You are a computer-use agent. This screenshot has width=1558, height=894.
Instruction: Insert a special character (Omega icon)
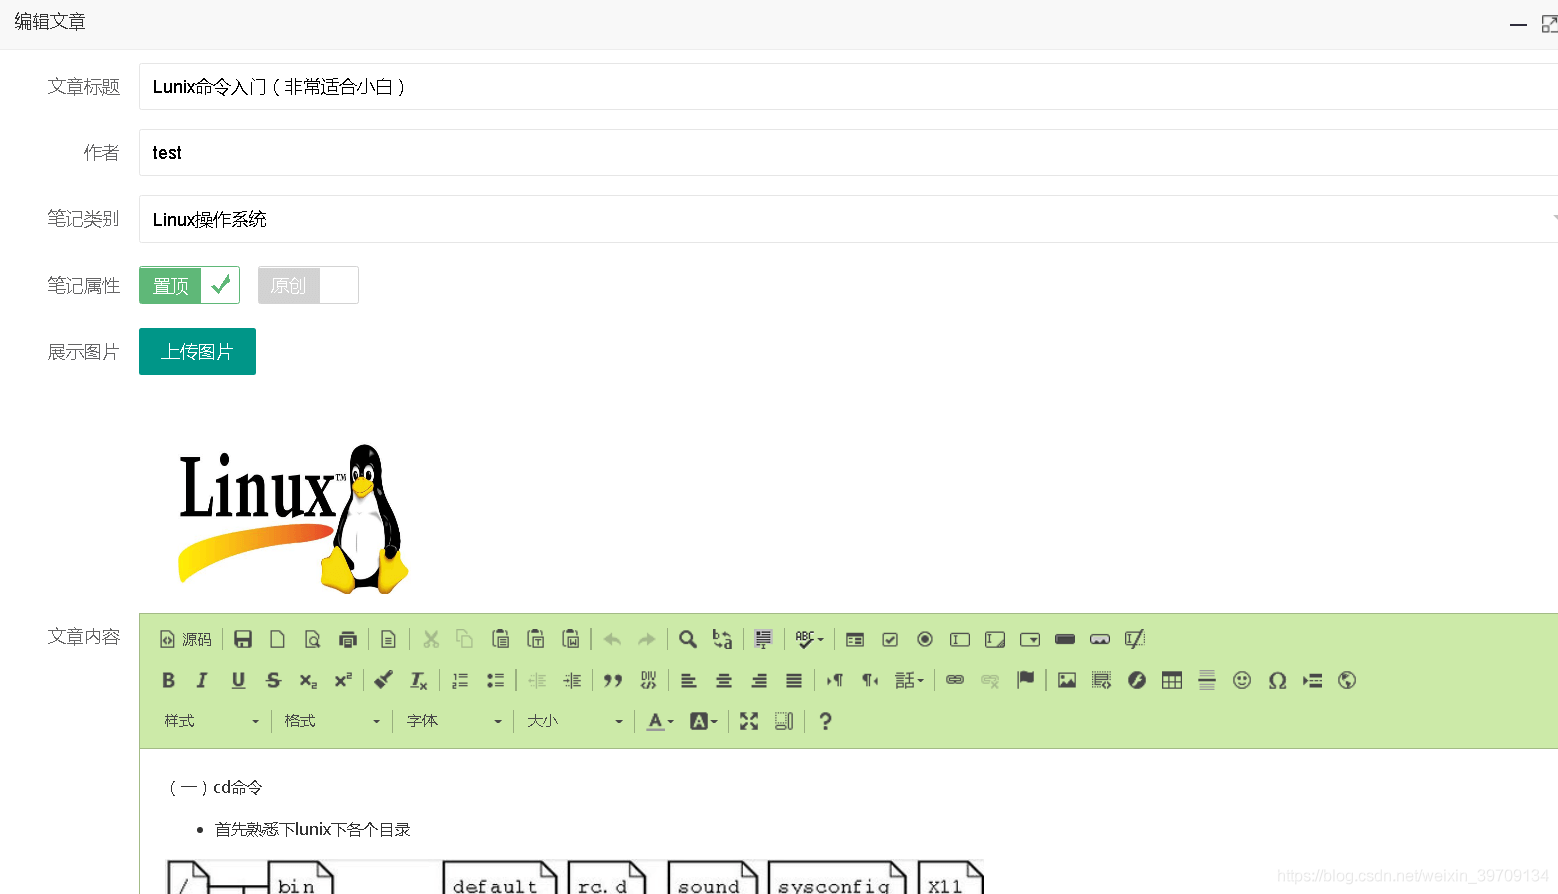tap(1277, 680)
